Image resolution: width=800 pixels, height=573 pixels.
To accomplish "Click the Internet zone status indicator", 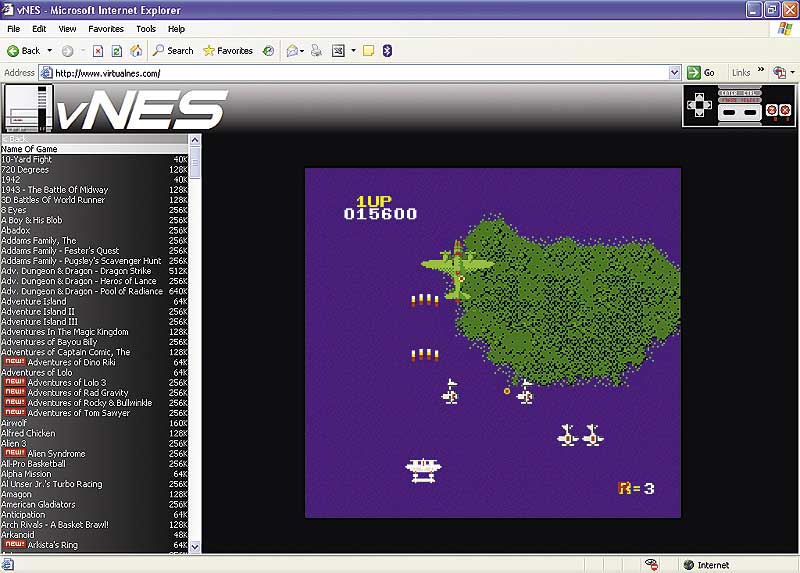I will (707, 565).
